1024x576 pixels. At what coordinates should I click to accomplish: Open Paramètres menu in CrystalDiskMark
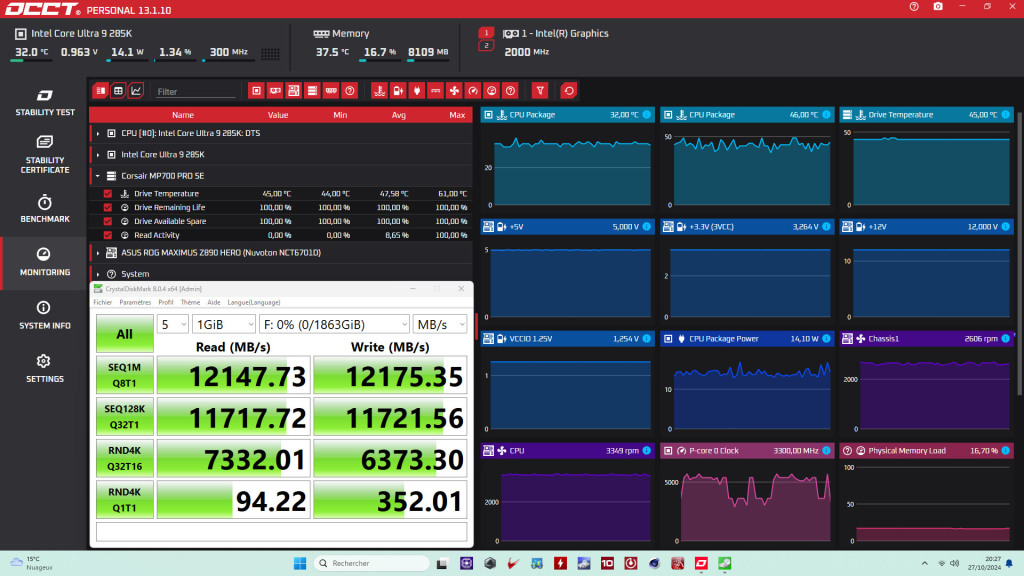tap(135, 303)
